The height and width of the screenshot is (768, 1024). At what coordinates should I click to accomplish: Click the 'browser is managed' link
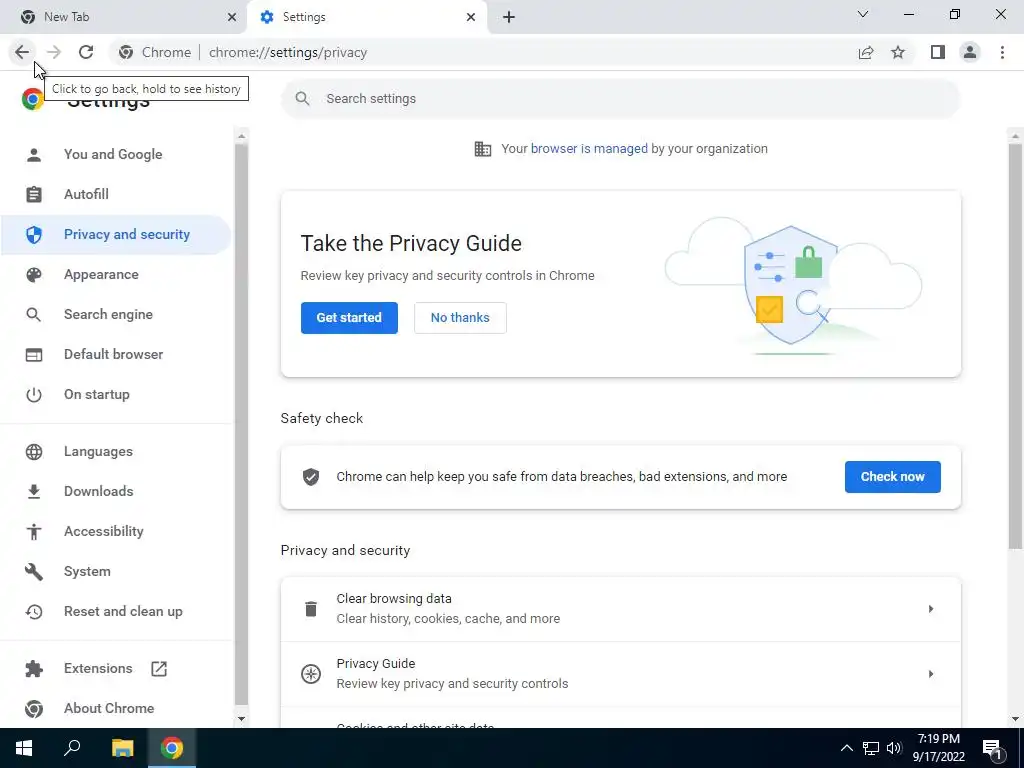point(589,149)
